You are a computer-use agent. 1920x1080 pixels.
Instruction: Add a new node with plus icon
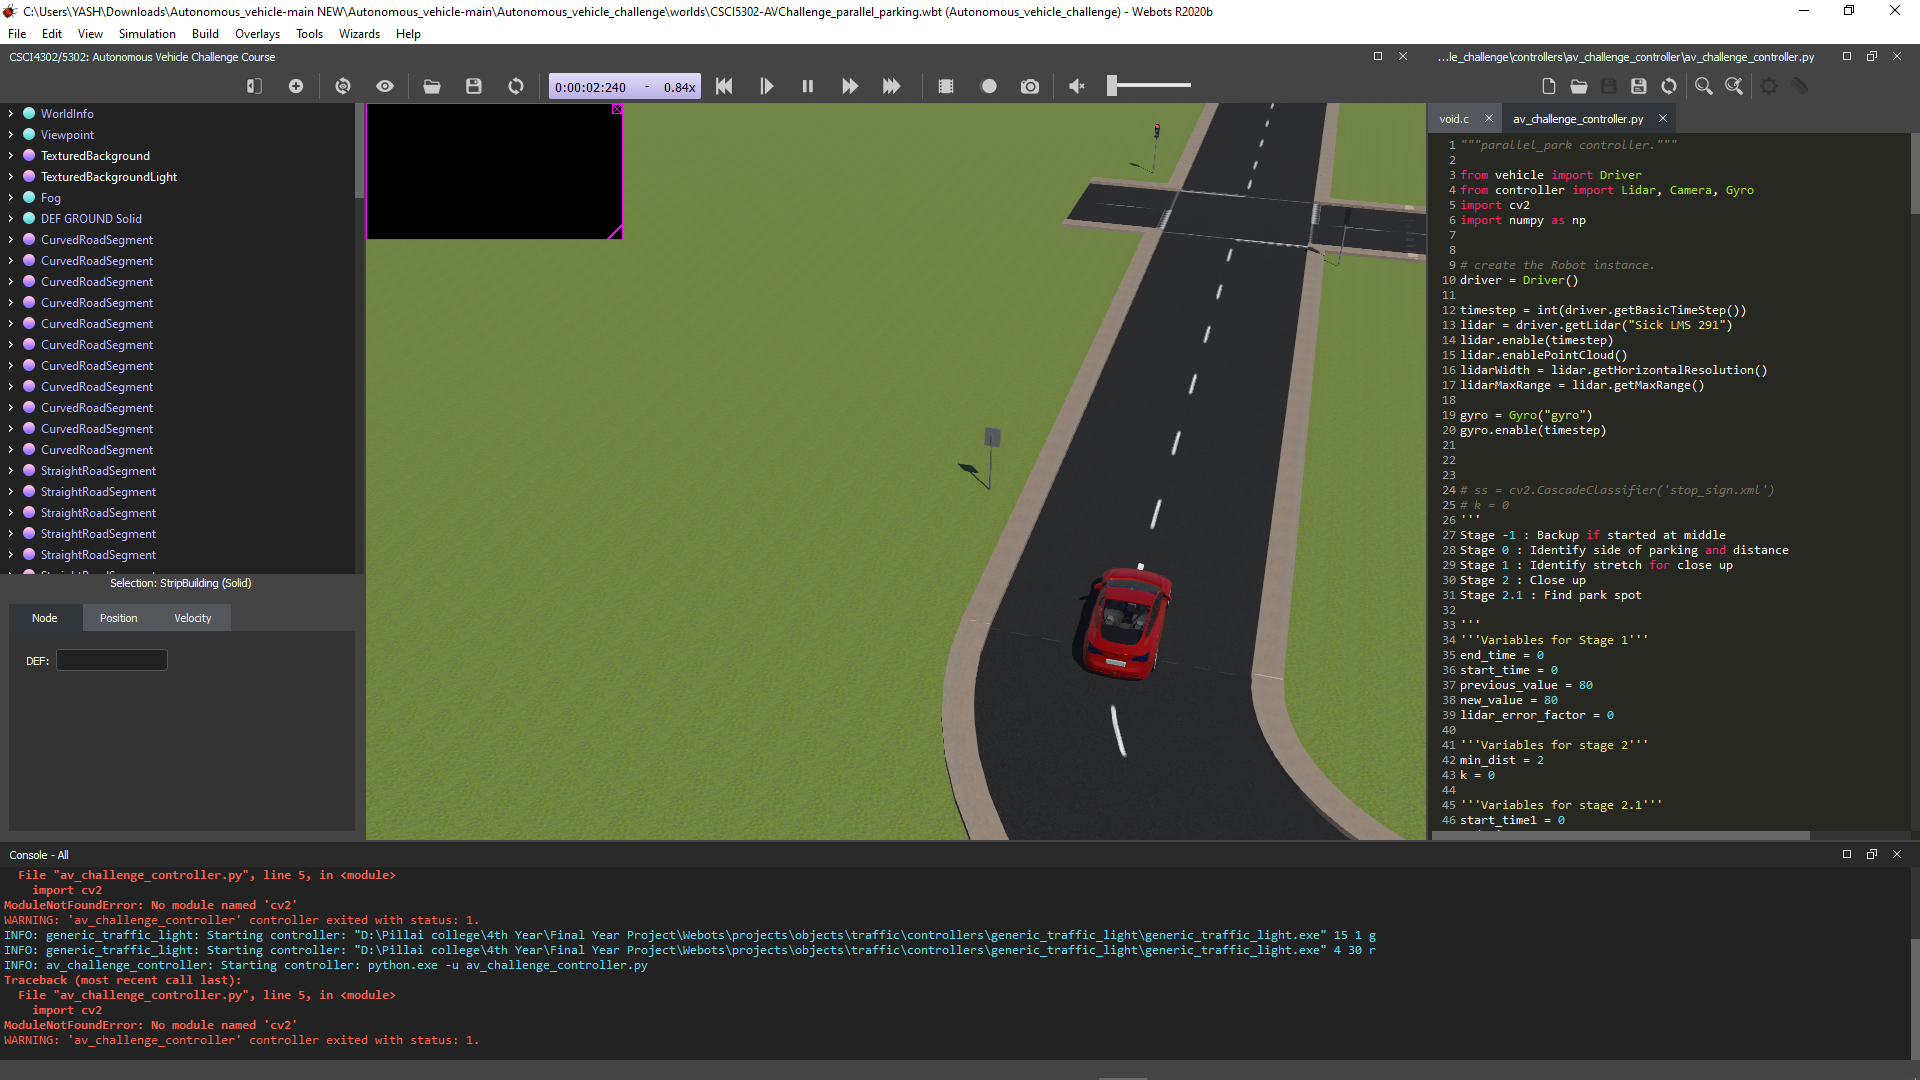pyautogui.click(x=296, y=87)
